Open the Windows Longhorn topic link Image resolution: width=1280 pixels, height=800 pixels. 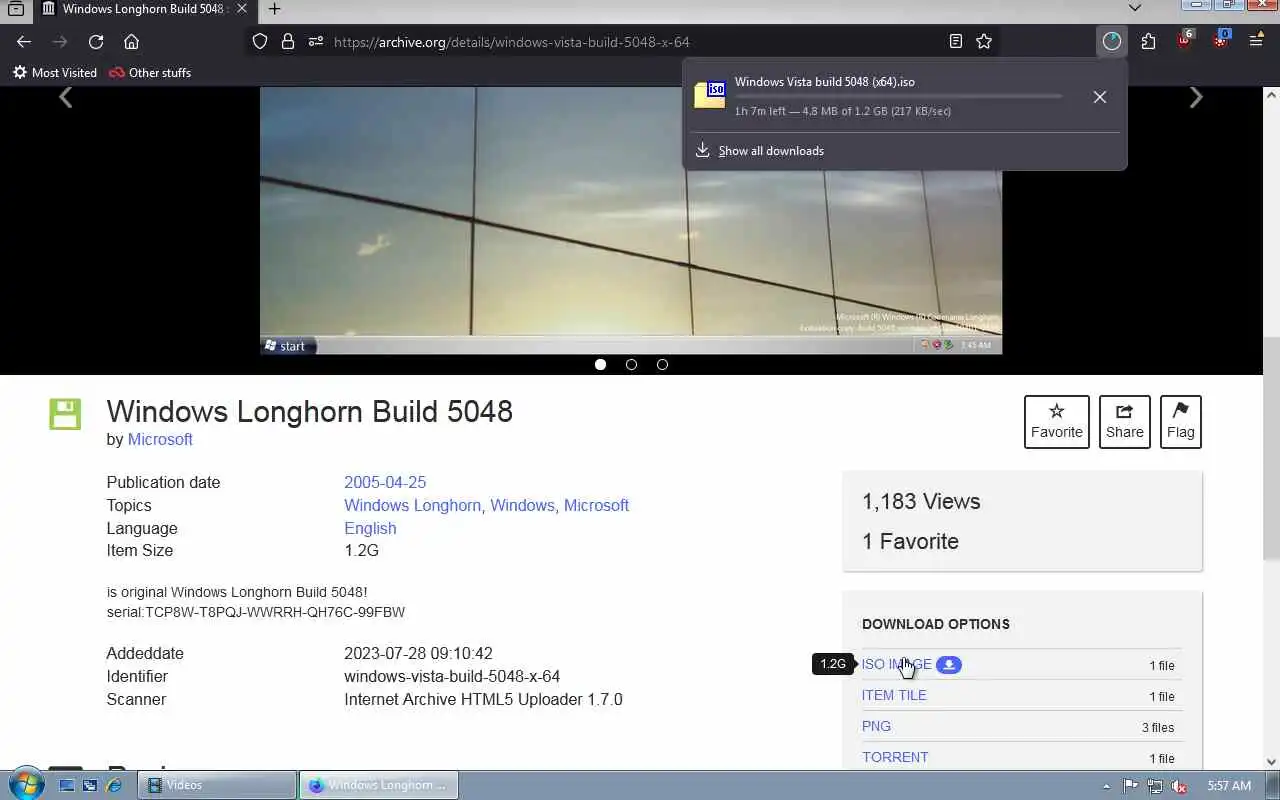[x=412, y=505]
